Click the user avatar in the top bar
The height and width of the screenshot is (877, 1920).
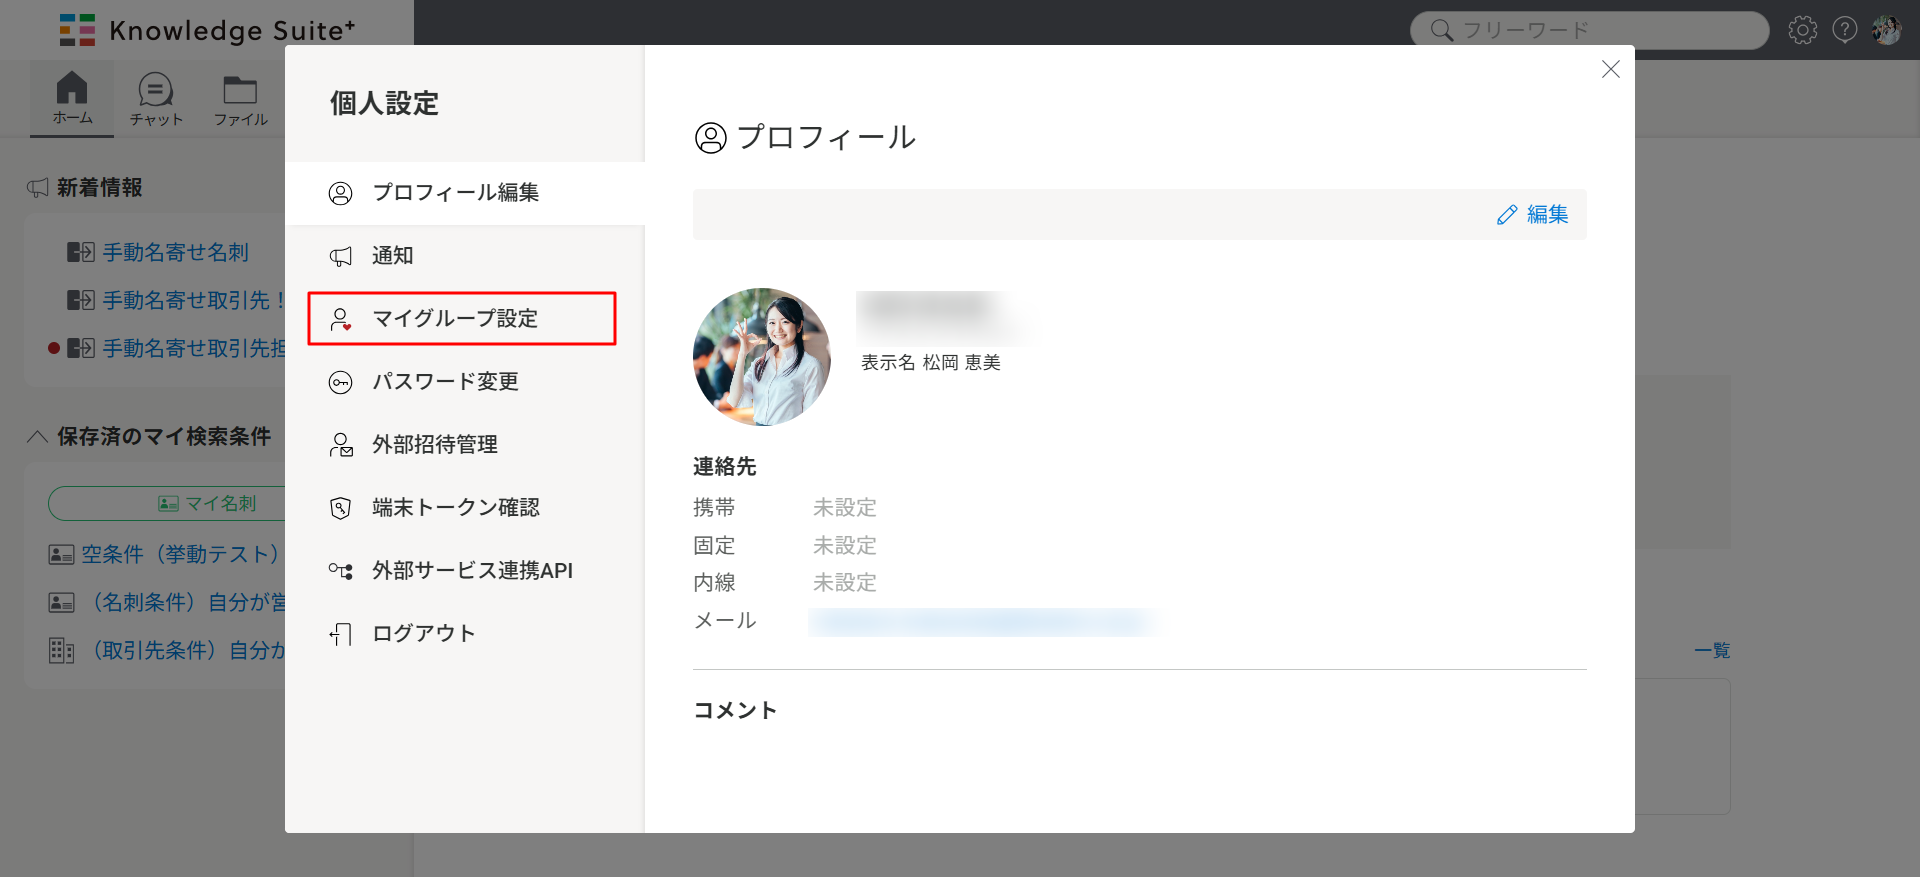tap(1886, 30)
